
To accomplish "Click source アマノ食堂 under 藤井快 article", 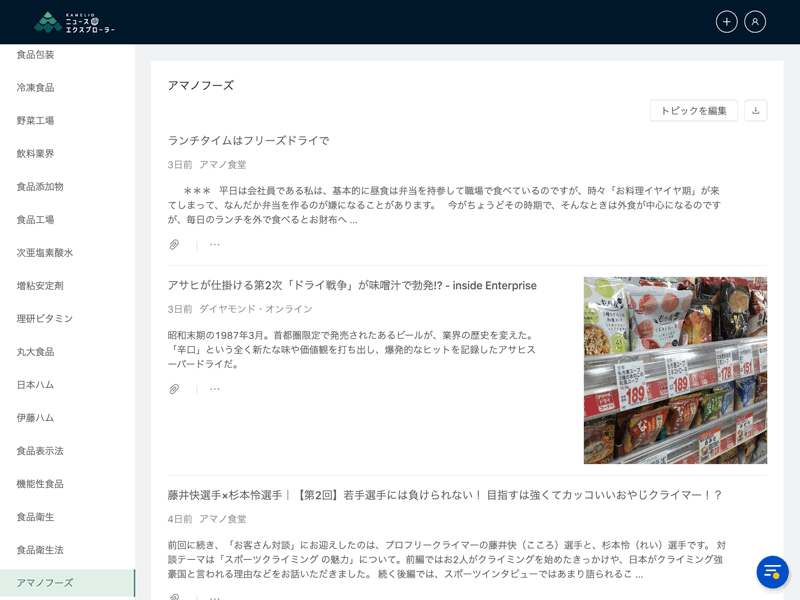I will pyautogui.click(x=222, y=519).
